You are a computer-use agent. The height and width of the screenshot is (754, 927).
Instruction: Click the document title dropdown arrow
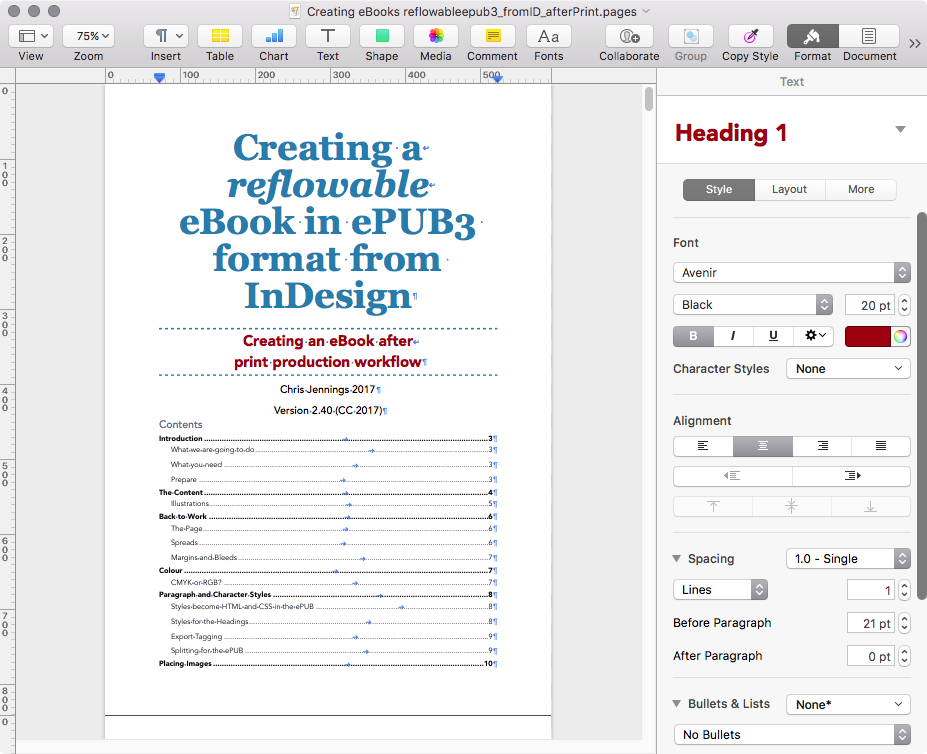(x=646, y=11)
